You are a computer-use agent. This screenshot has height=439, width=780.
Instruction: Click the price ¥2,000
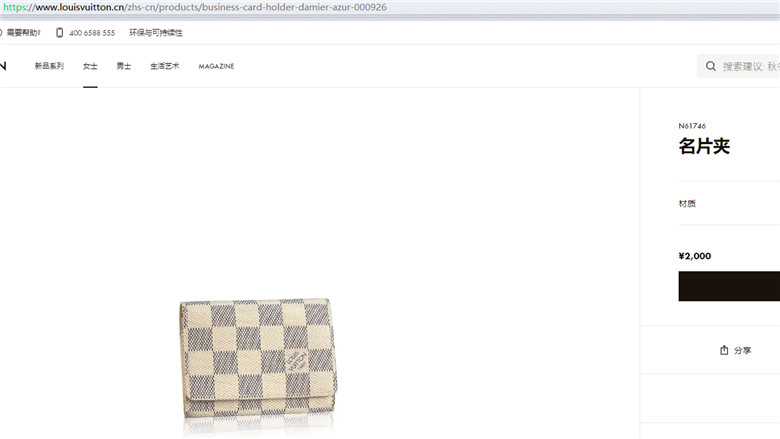click(x=695, y=256)
